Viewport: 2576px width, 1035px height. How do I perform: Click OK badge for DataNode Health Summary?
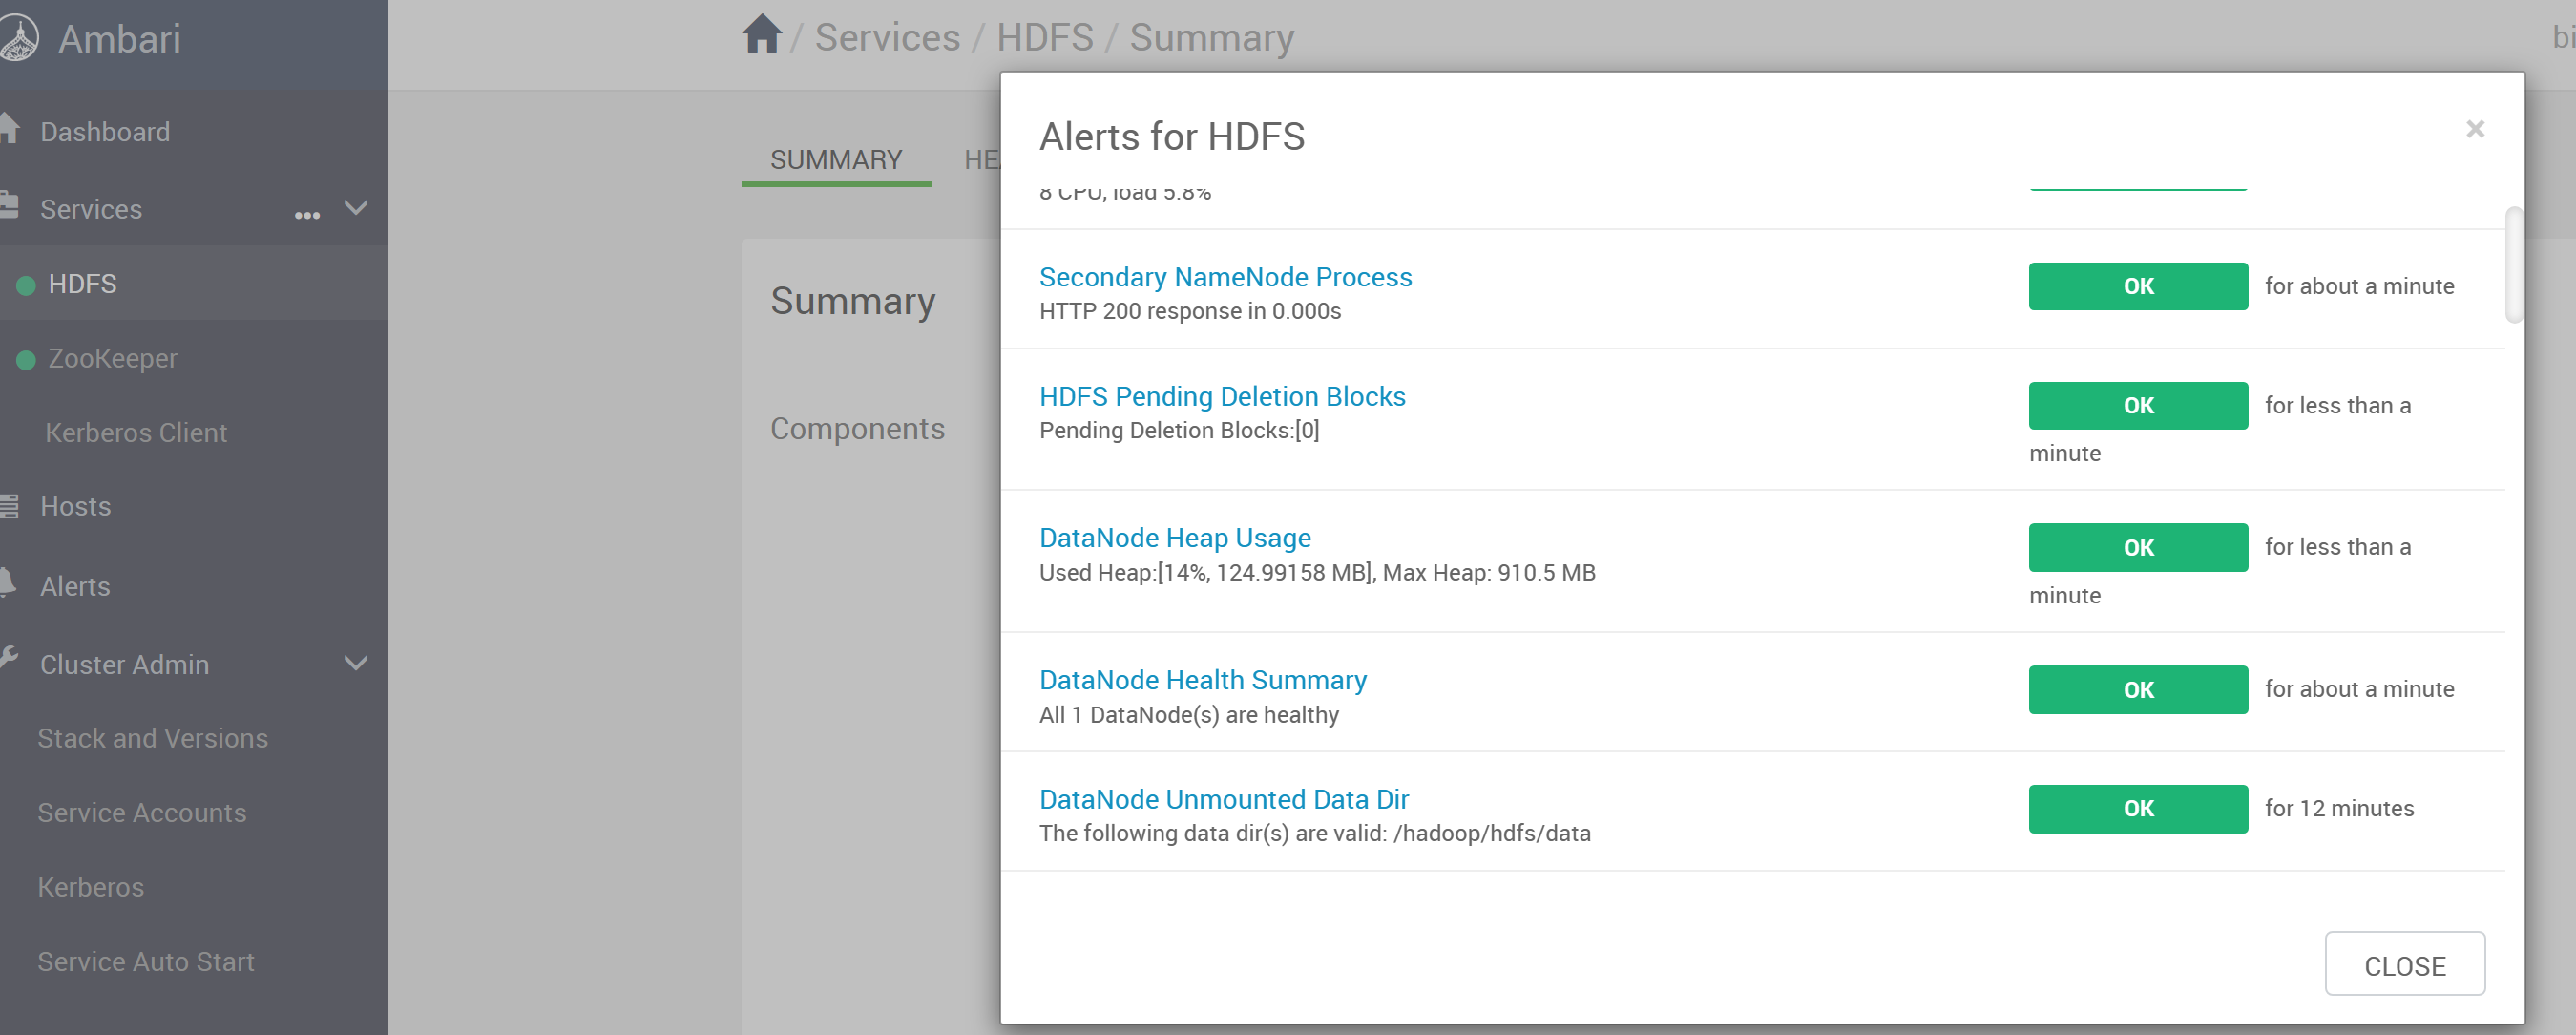pos(2137,690)
